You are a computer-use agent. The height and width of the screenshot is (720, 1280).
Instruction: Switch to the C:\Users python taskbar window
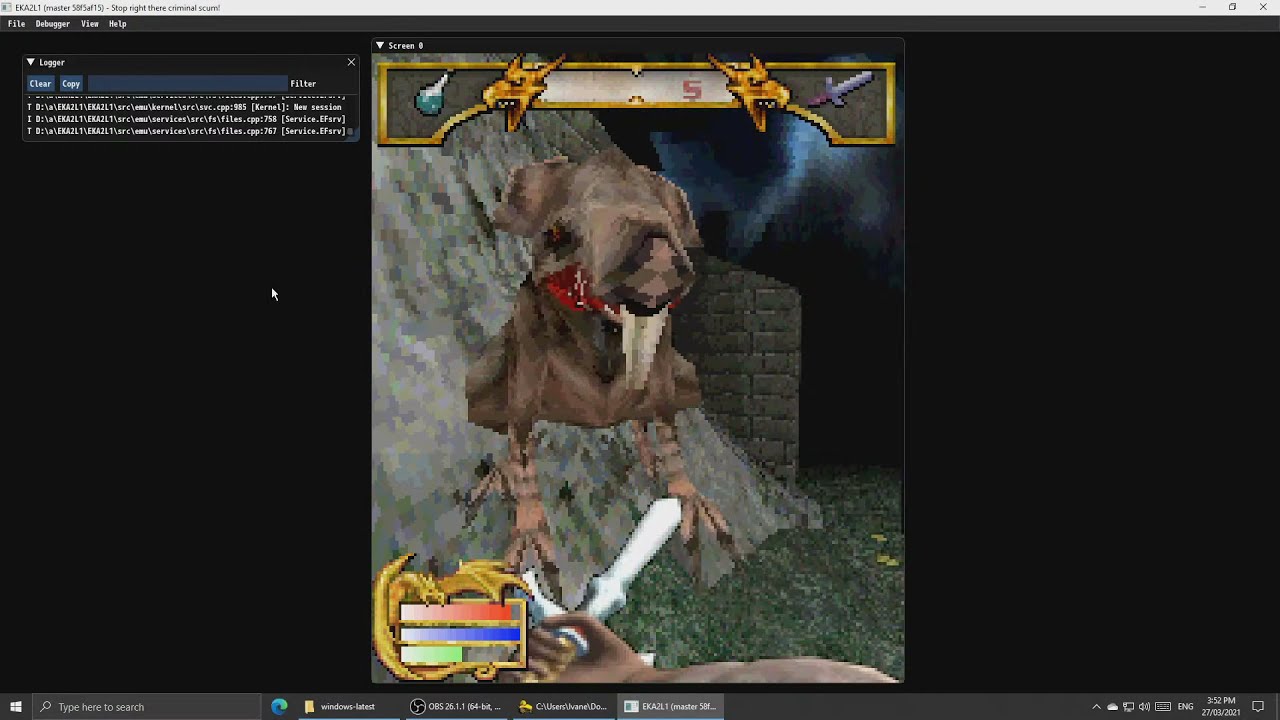[x=565, y=706]
